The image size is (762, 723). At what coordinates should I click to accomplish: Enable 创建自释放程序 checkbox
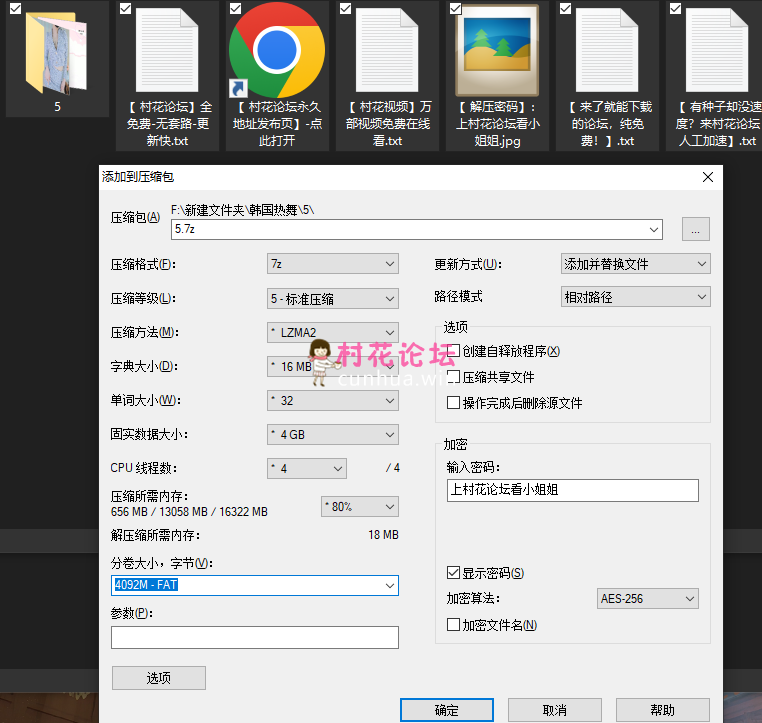pyautogui.click(x=454, y=351)
